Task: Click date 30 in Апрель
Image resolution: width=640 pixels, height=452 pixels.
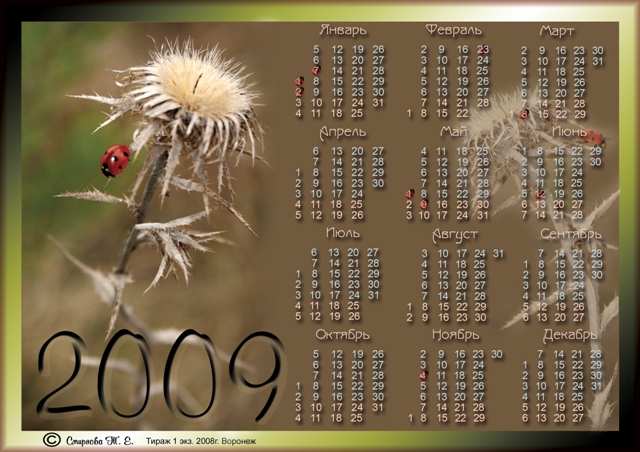Action: click(x=378, y=183)
